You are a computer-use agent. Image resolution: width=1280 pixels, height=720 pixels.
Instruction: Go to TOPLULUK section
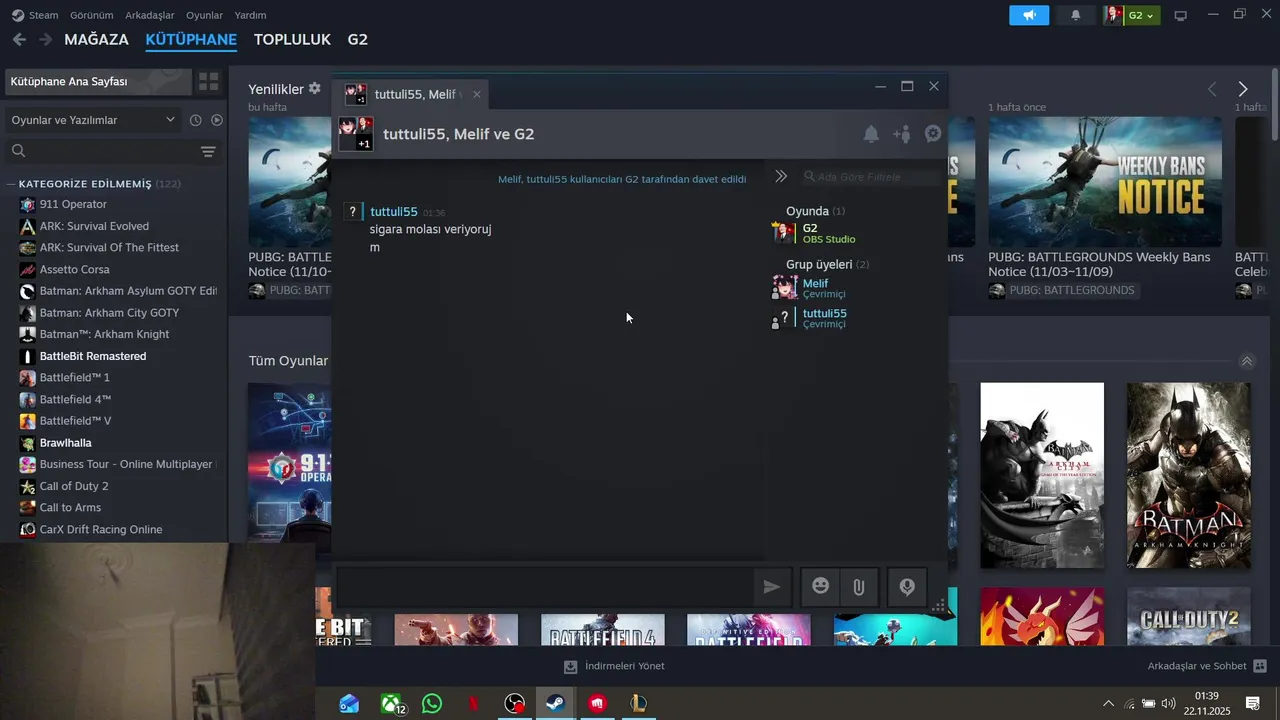click(292, 40)
